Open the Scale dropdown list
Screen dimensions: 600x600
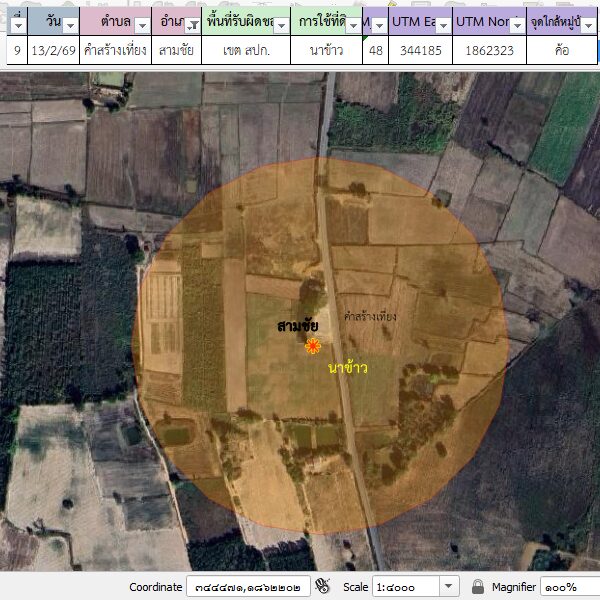449,587
